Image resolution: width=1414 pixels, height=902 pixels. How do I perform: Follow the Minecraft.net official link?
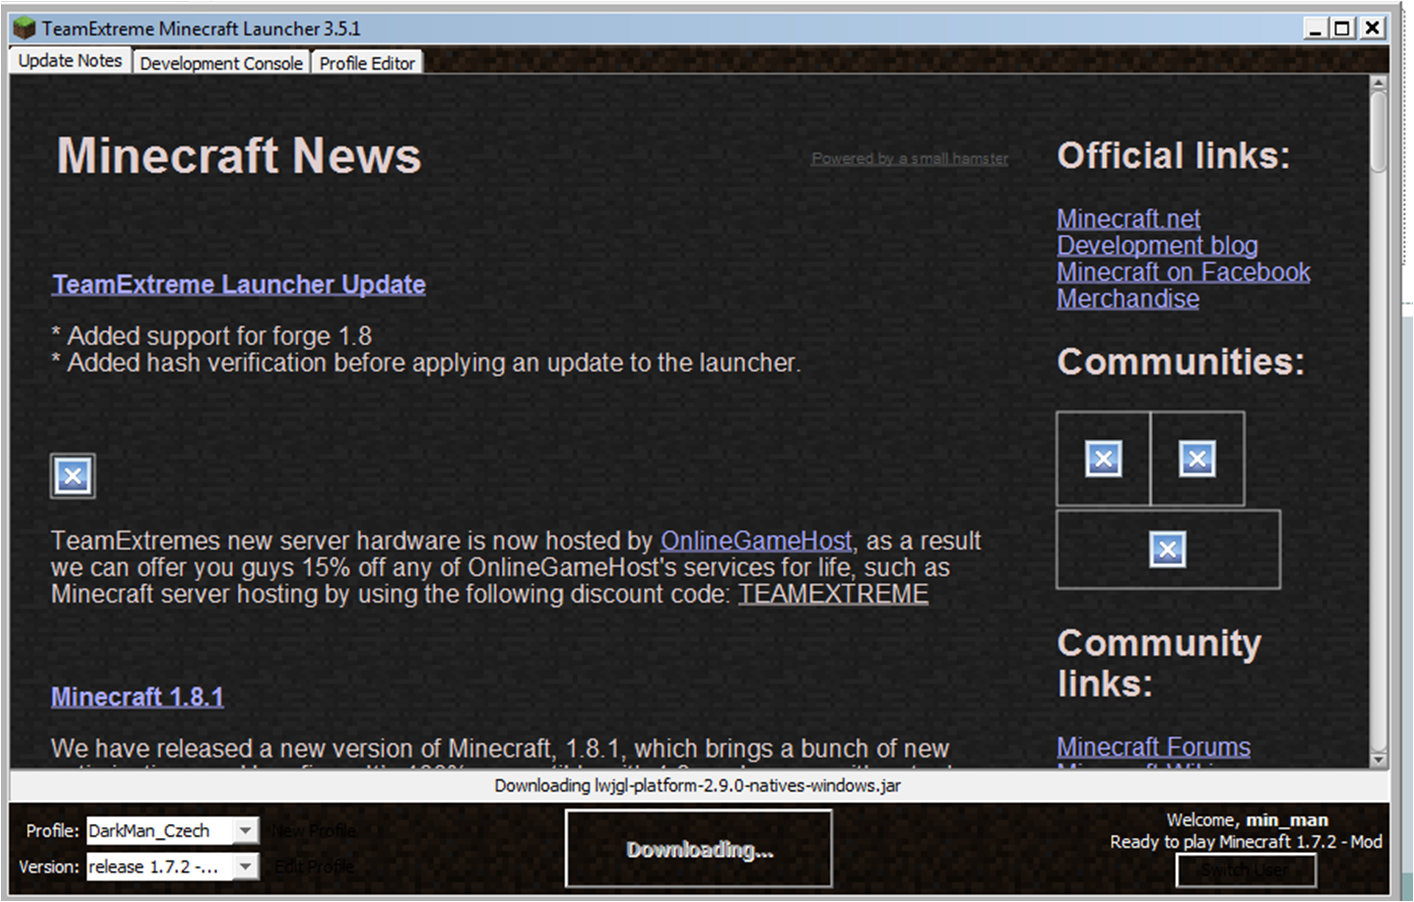[x=1128, y=219]
